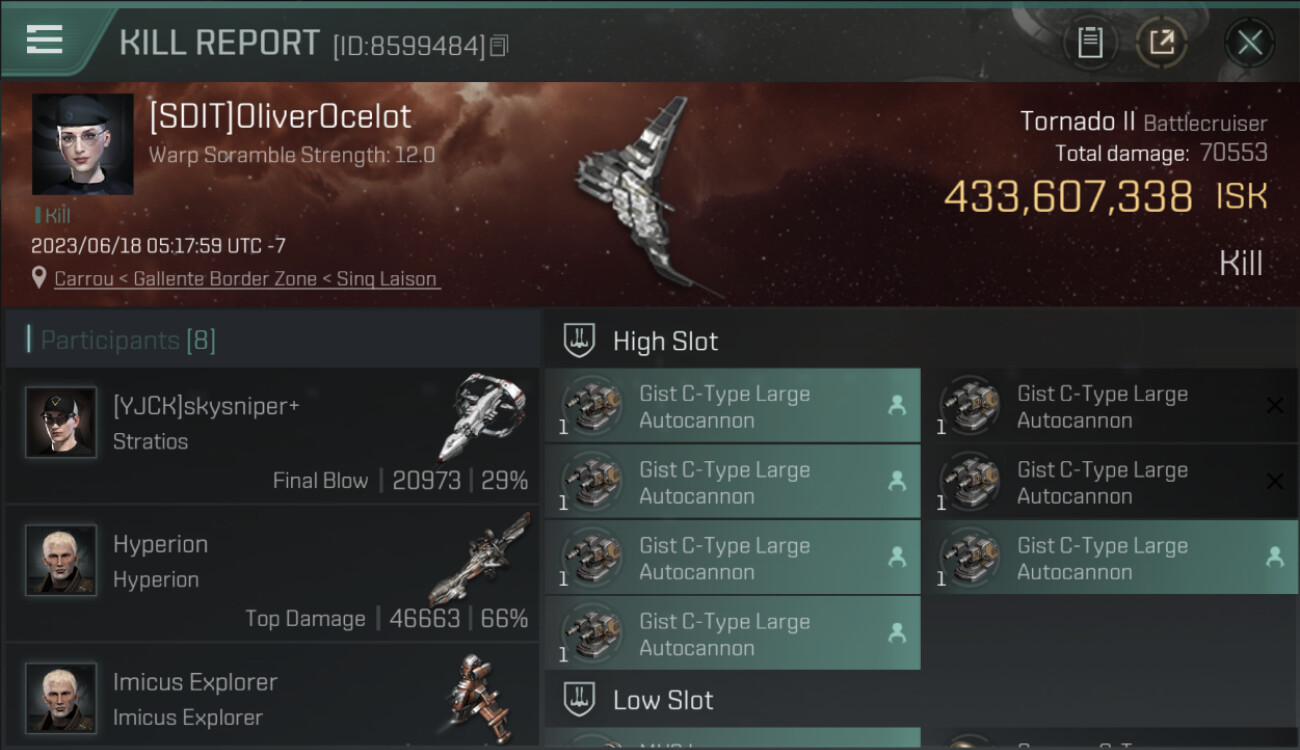Close the kill report panel
Image resolution: width=1300 pixels, height=750 pixels.
[x=1250, y=43]
